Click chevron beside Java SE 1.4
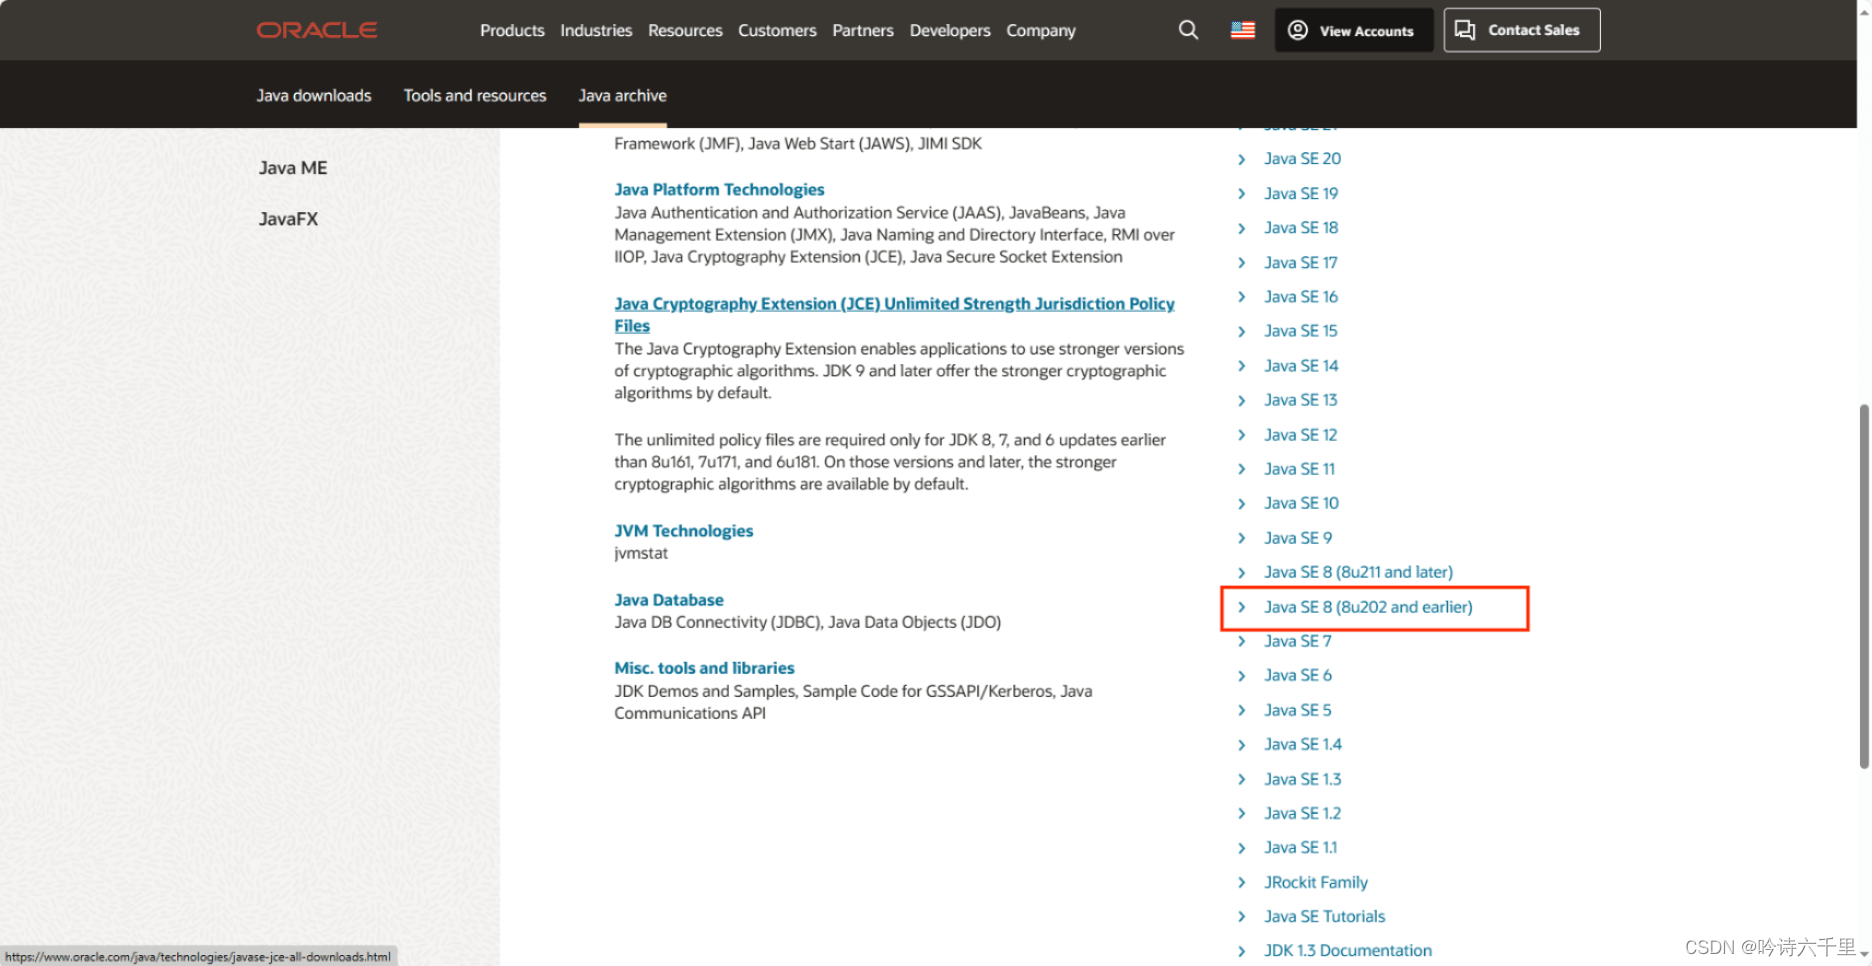Screen dimensions: 1872x966 1241,745
